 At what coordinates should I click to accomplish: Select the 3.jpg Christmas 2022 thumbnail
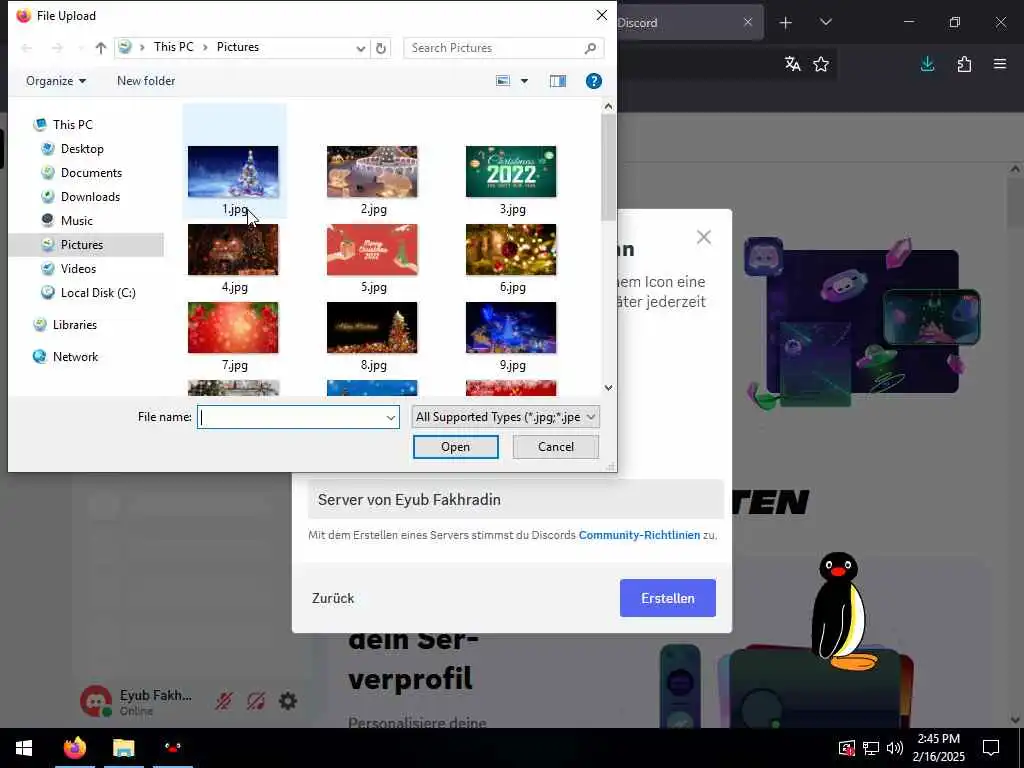pyautogui.click(x=511, y=172)
